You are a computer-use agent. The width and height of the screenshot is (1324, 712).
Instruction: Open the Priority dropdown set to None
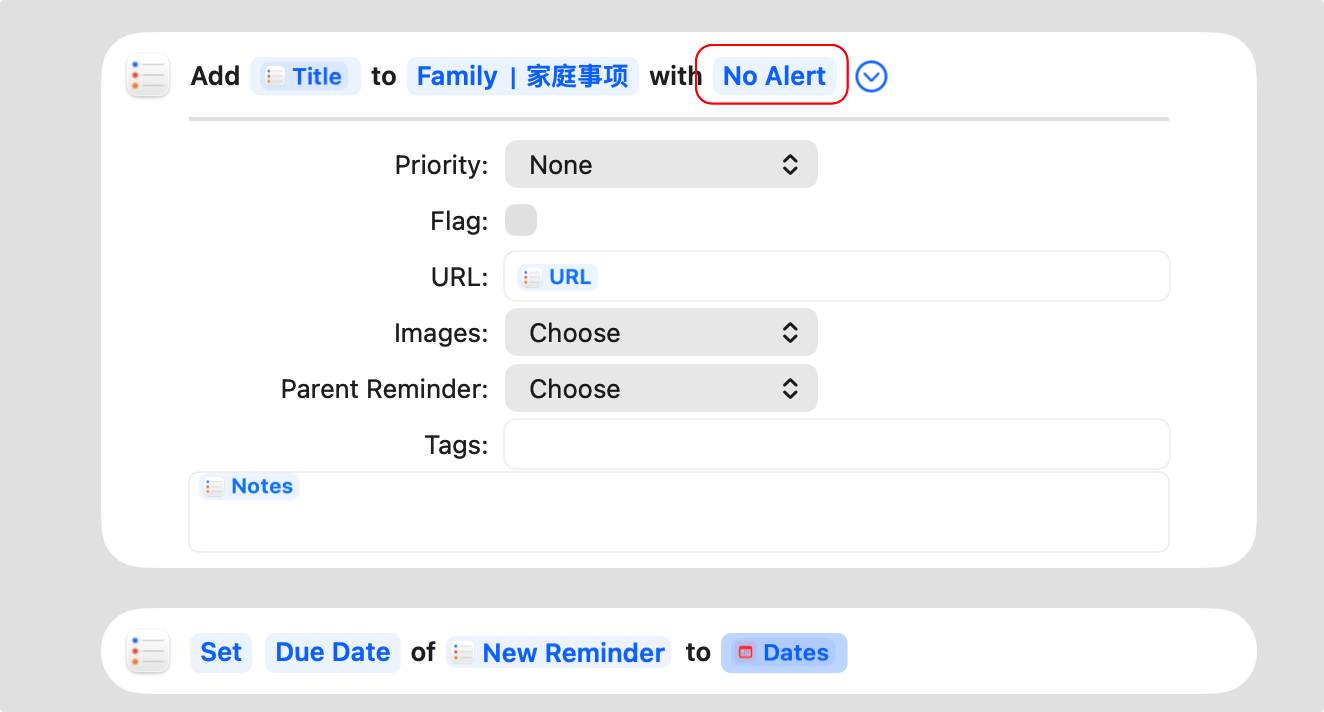pyautogui.click(x=661, y=165)
